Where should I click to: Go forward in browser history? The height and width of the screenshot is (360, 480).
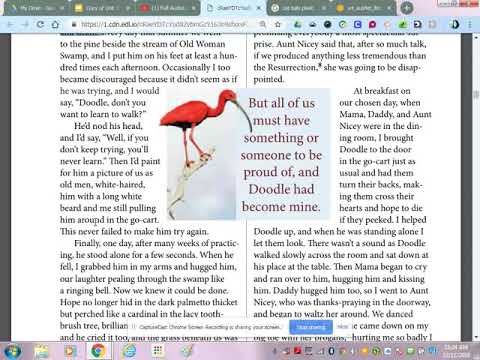[25, 24]
